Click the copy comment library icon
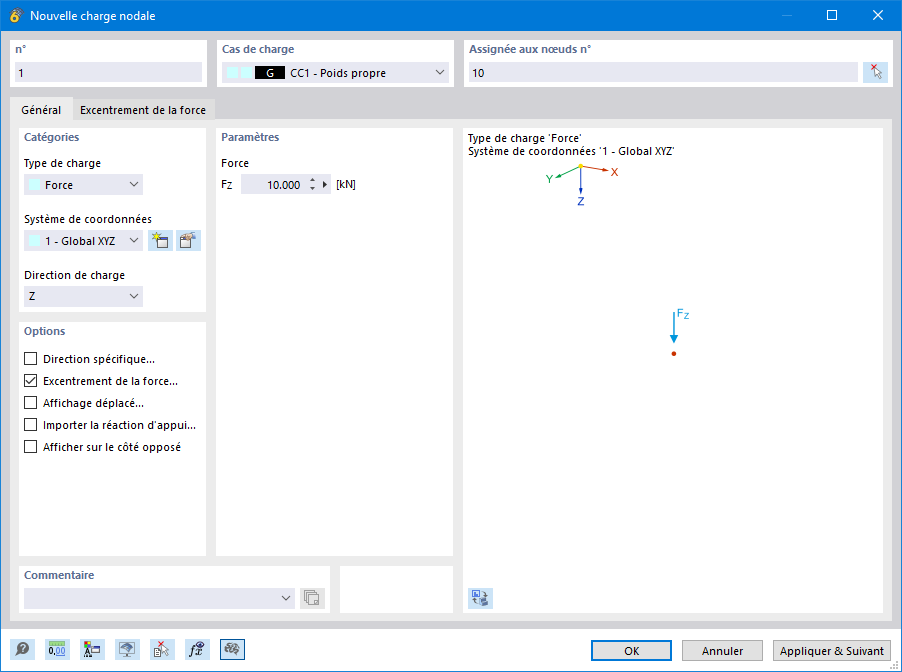 (312, 598)
